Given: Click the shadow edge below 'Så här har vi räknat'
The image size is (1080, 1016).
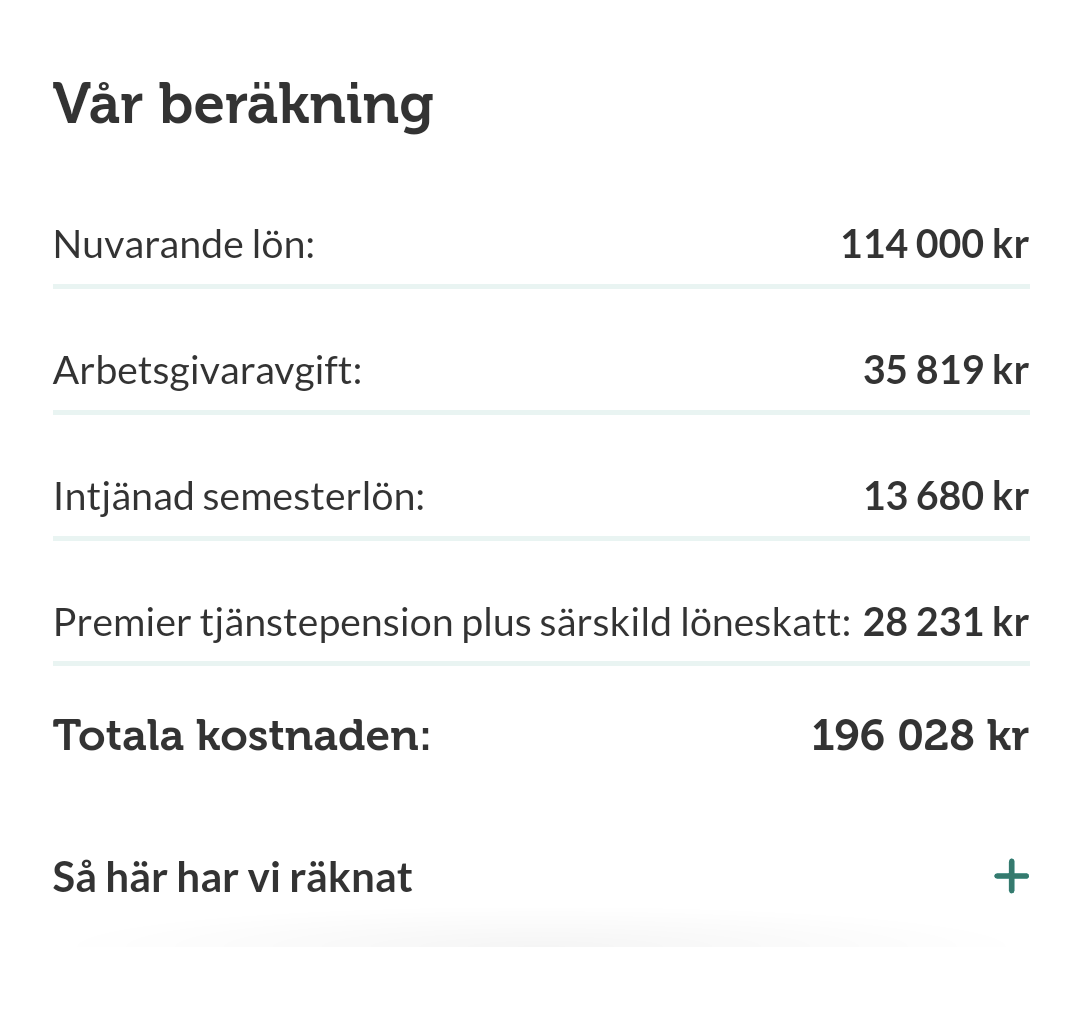Looking at the screenshot, I should pyautogui.click(x=540, y=938).
